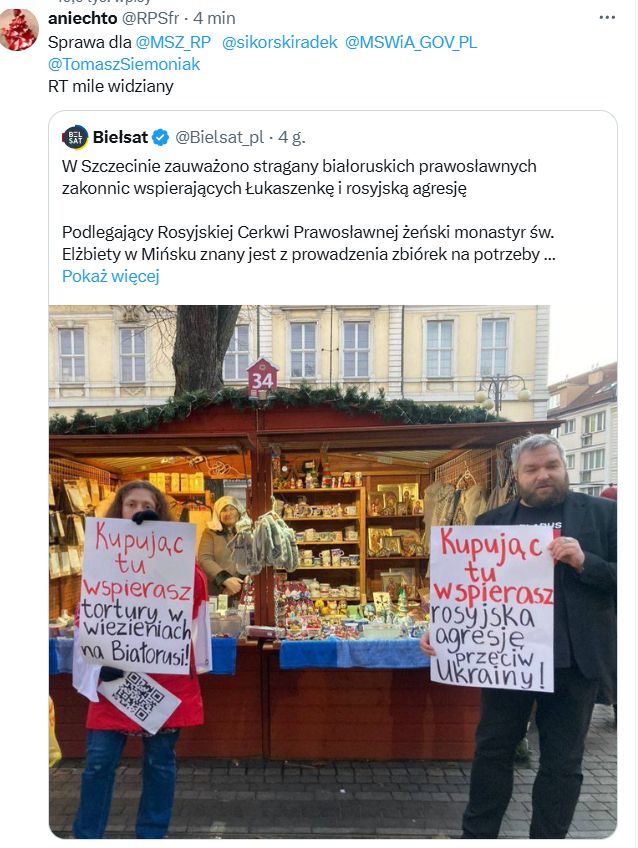Click the Bielsat account name
Screen dimensions: 638x848
pyautogui.click(x=120, y=137)
